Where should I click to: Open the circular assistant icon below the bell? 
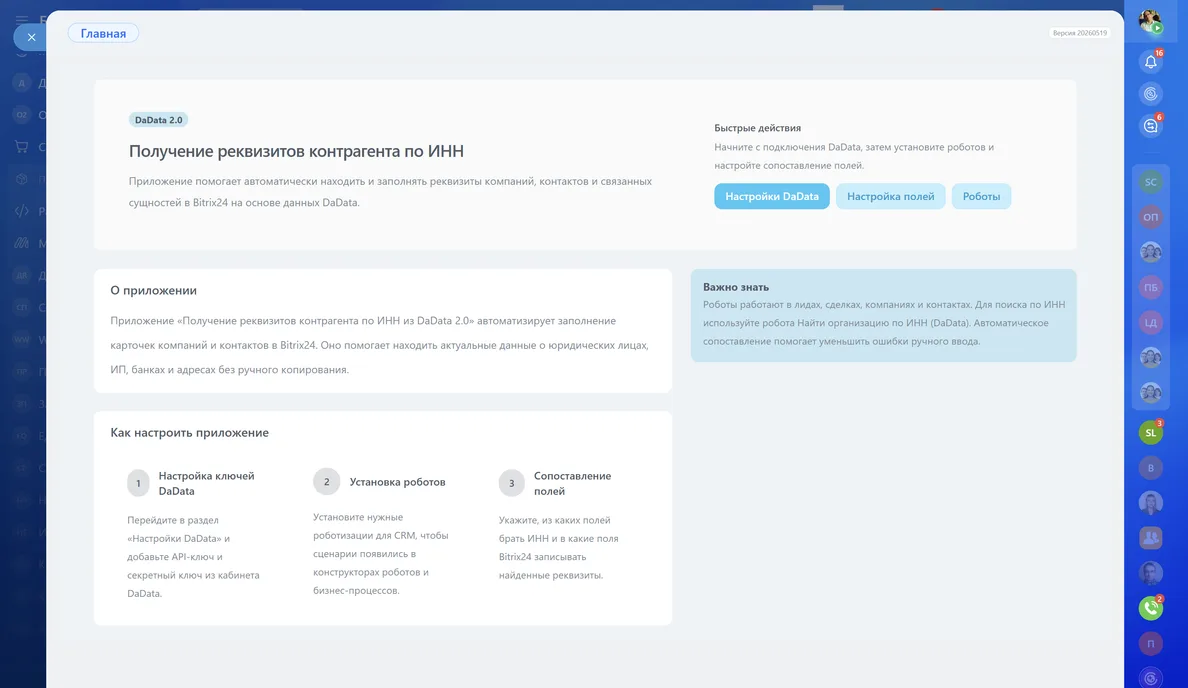tap(1150, 94)
